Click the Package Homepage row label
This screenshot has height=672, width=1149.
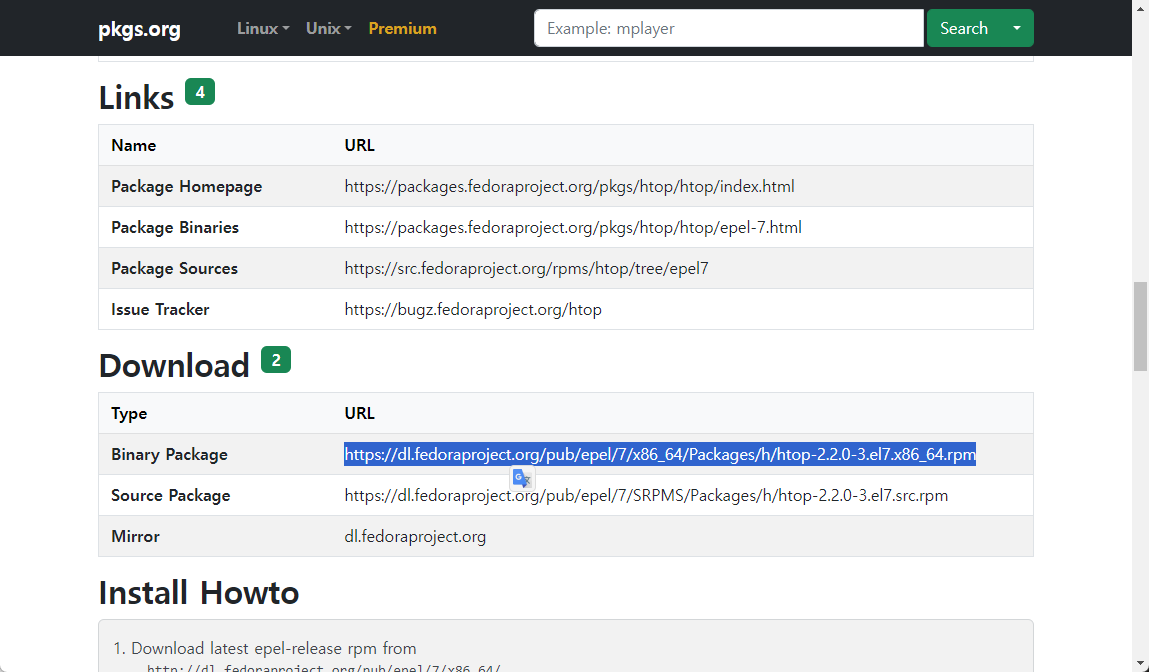pos(186,186)
